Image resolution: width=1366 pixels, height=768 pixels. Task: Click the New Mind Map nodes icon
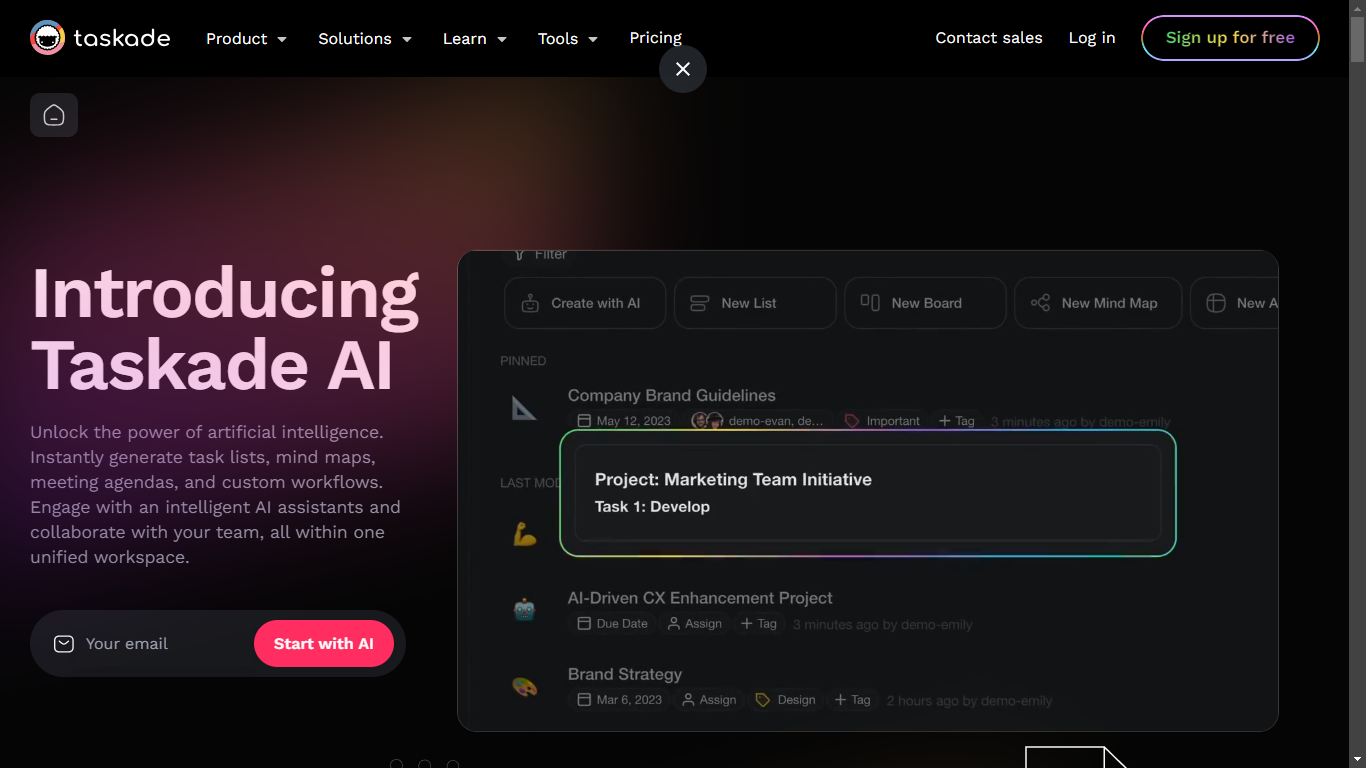1040,303
